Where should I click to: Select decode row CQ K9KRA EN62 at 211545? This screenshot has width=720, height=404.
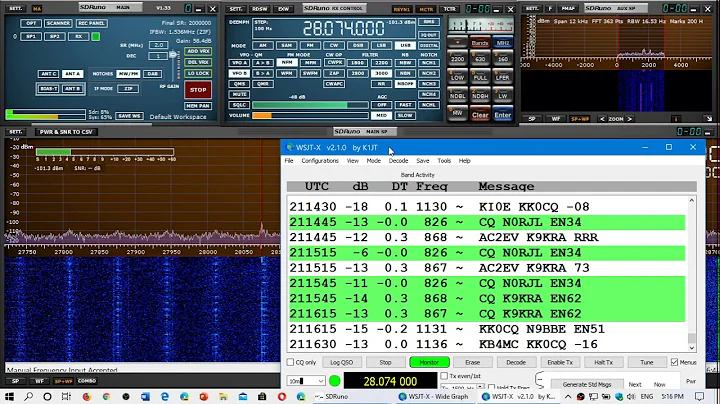tap(487, 298)
